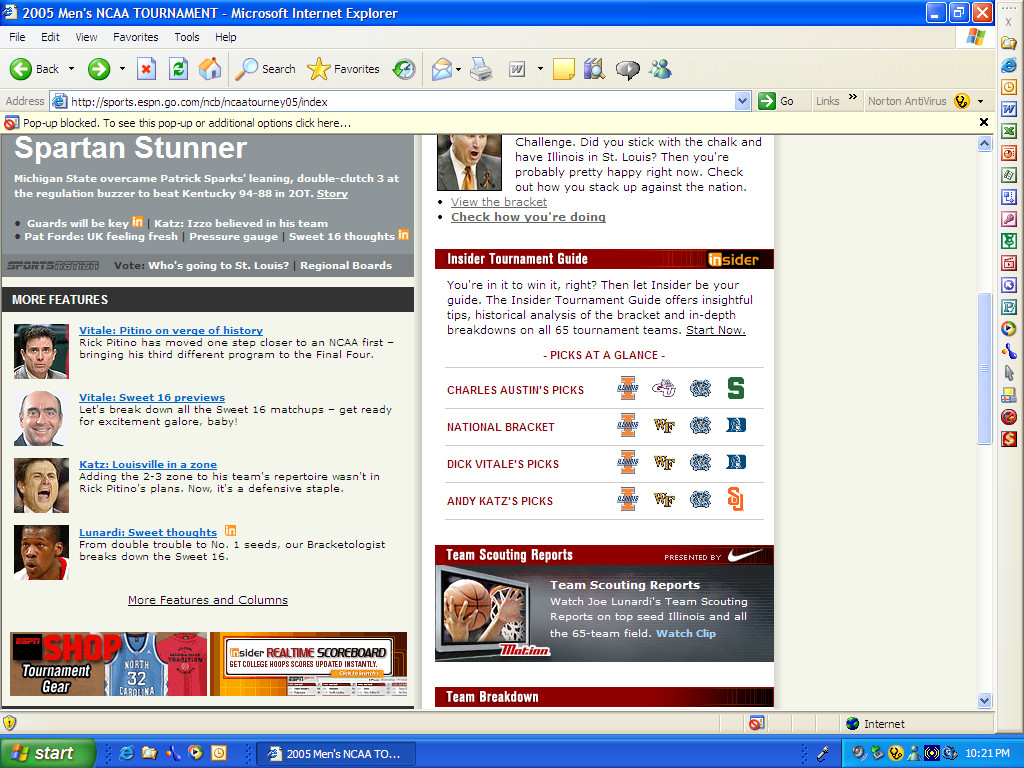Open 'Vitale: Pitino on verge of history' link
Viewport: 1024px width, 768px height.
click(x=171, y=330)
